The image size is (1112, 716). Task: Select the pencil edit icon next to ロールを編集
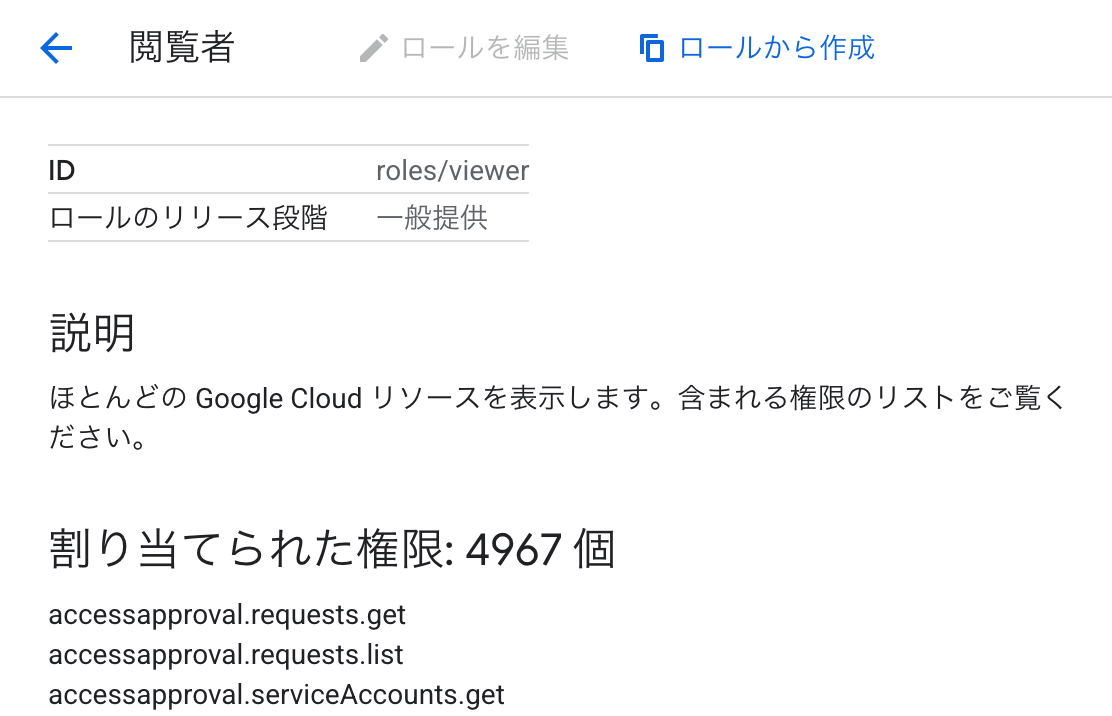375,47
